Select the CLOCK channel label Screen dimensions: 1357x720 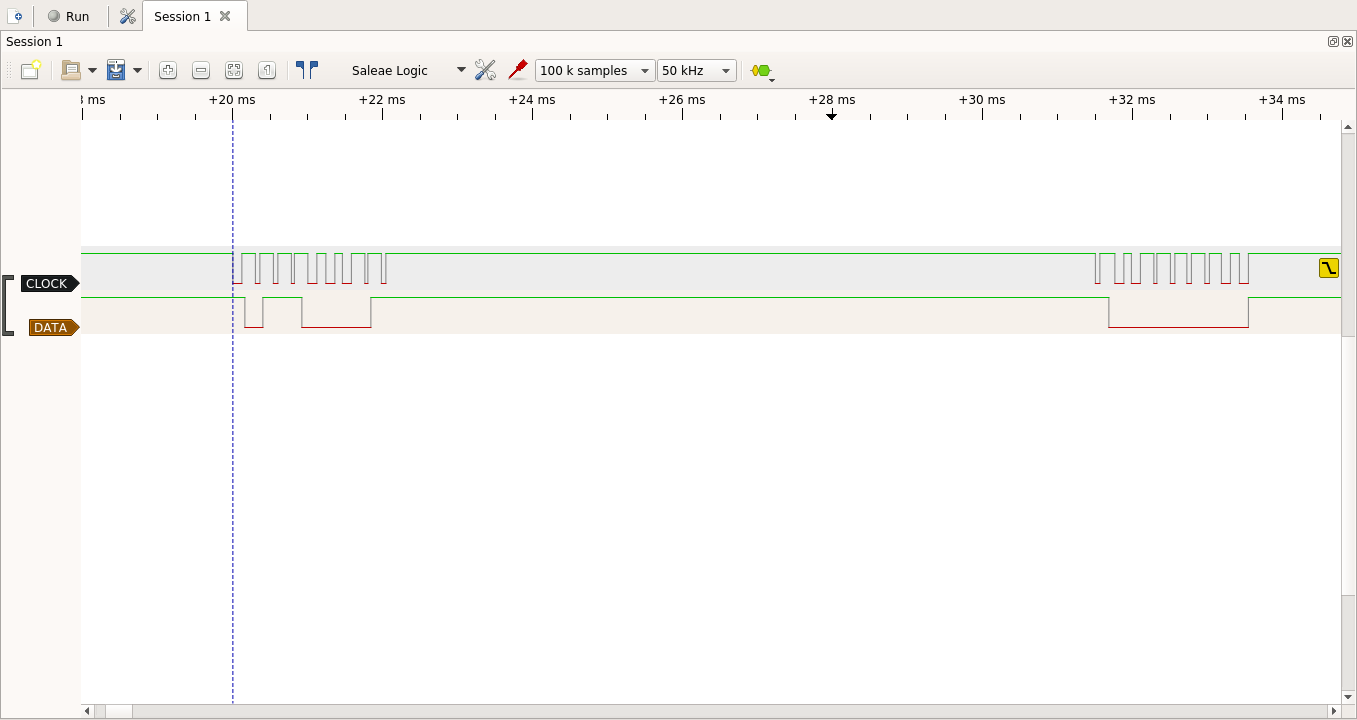[47, 283]
